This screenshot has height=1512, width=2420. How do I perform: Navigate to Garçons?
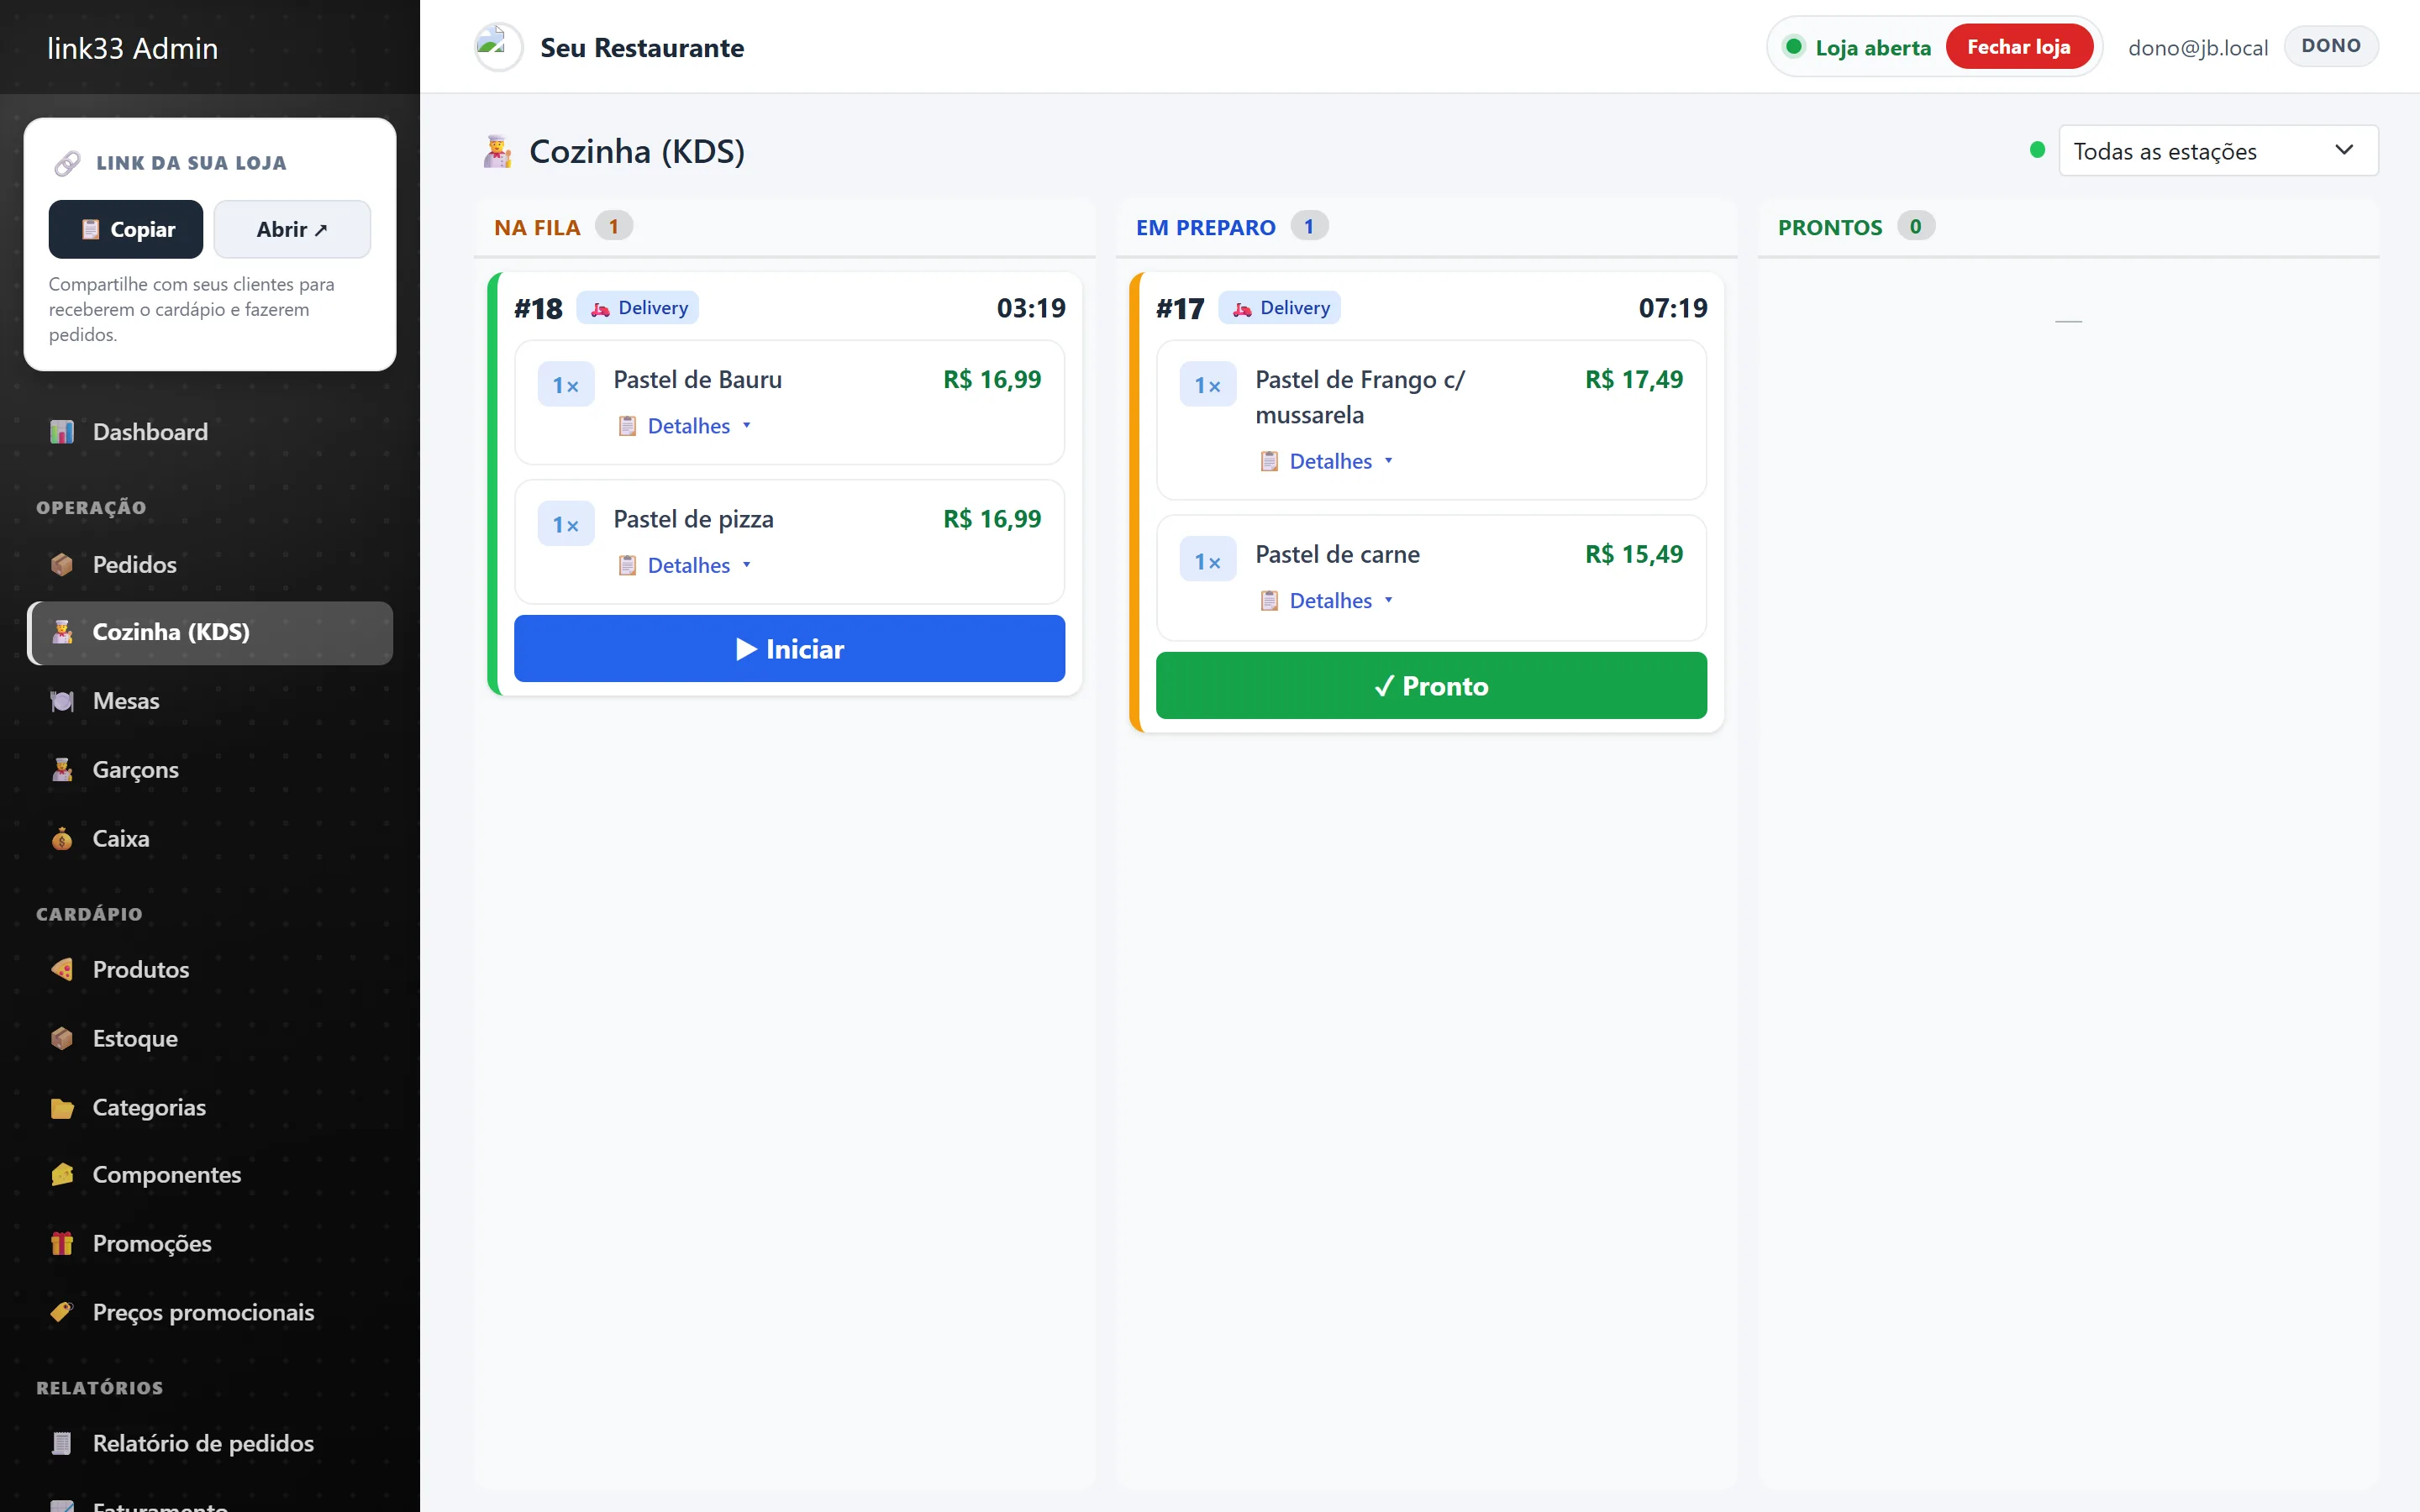point(210,770)
